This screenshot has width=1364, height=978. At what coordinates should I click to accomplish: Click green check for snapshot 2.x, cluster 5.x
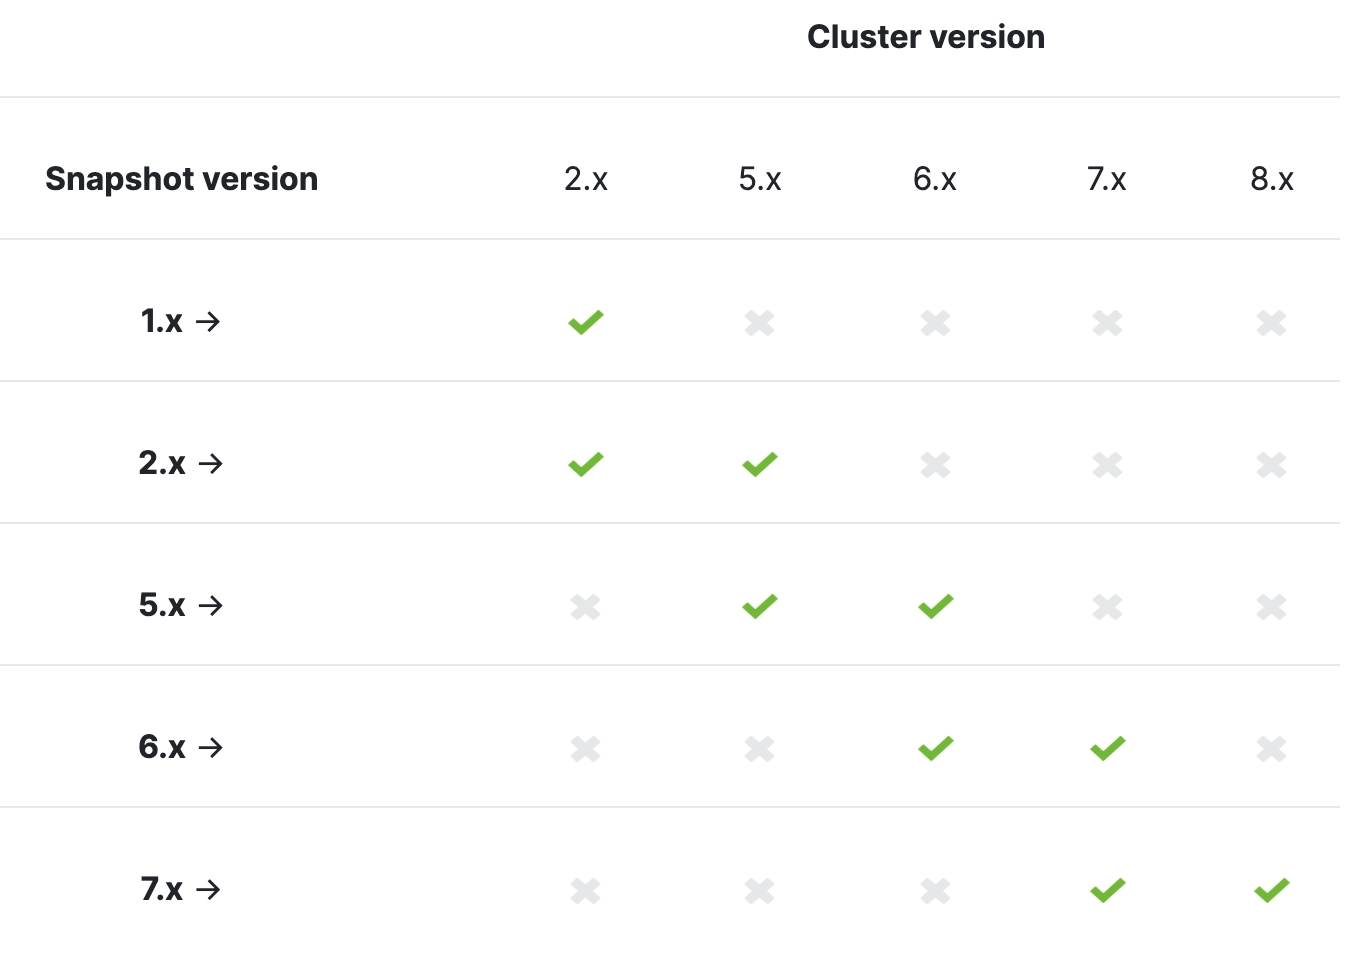click(x=760, y=464)
